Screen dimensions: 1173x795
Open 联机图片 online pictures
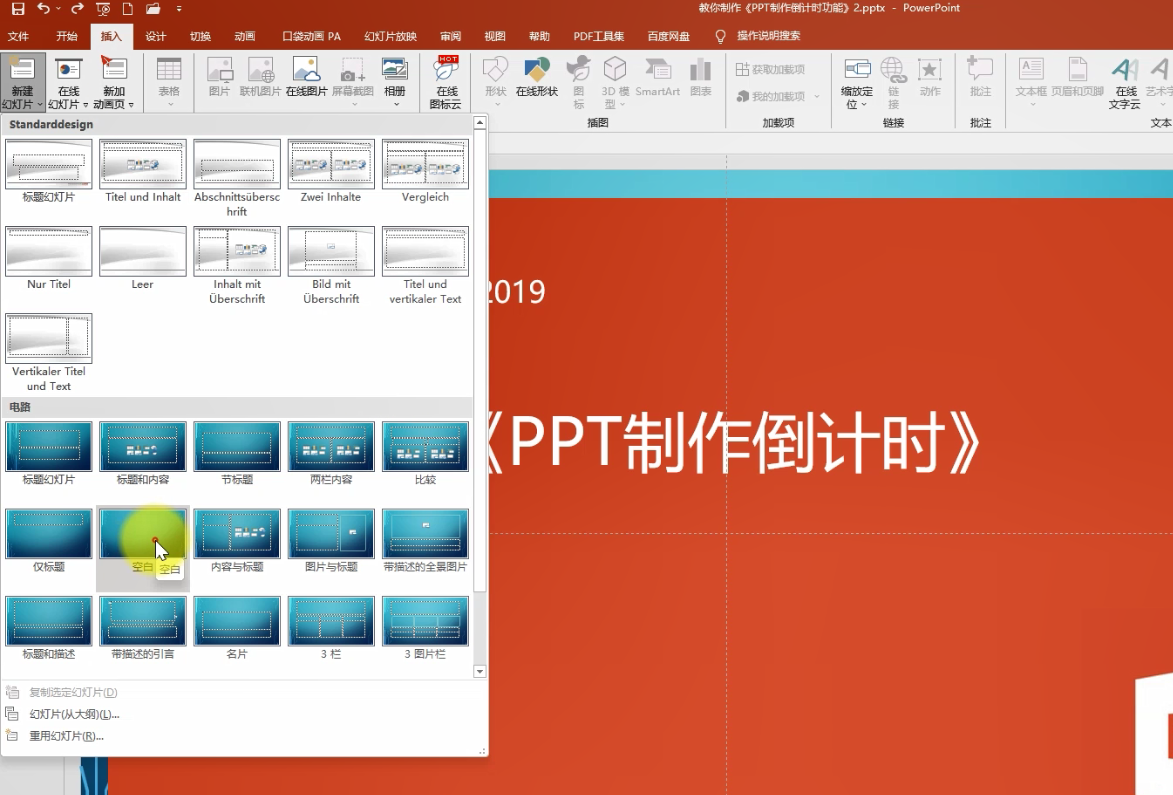coord(260,78)
